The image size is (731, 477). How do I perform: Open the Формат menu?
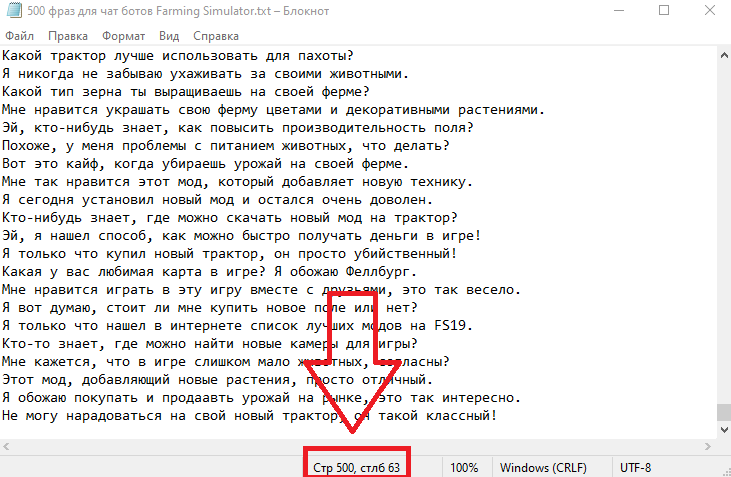(x=124, y=36)
